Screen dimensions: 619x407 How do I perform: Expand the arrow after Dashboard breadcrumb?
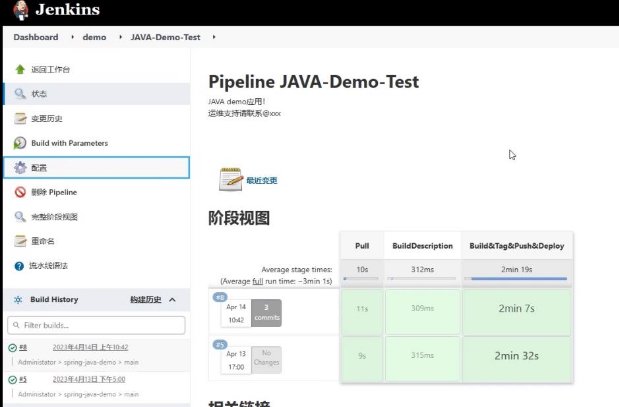click(72, 37)
